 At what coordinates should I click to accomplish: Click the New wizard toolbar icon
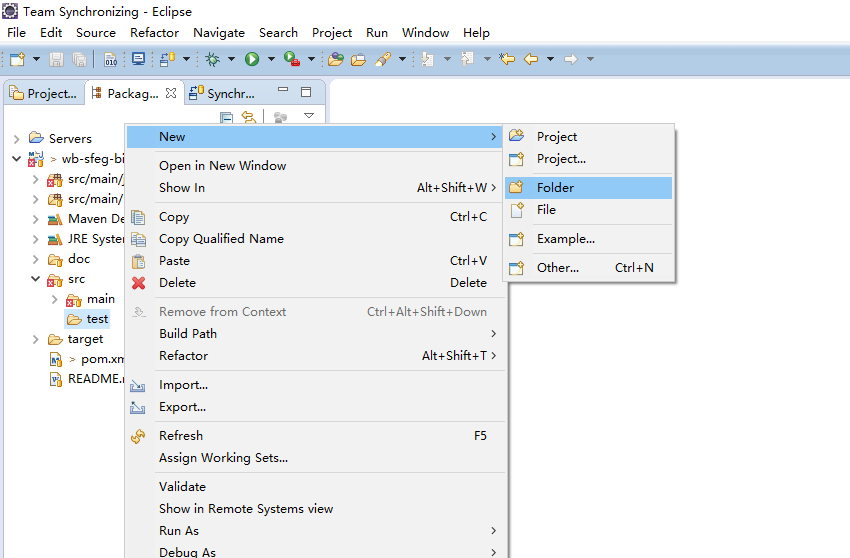[17, 59]
